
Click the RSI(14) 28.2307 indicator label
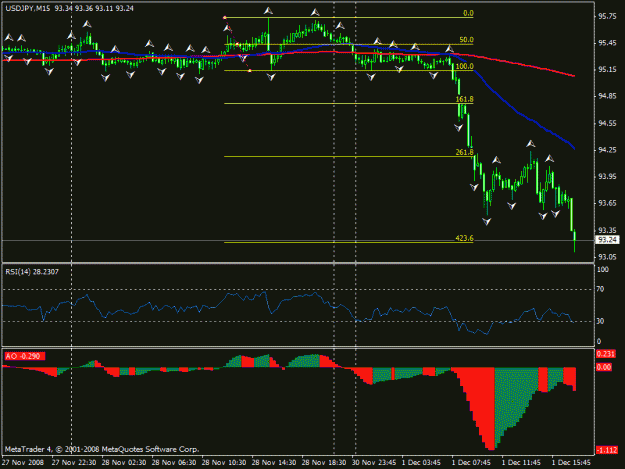[x=32, y=272]
